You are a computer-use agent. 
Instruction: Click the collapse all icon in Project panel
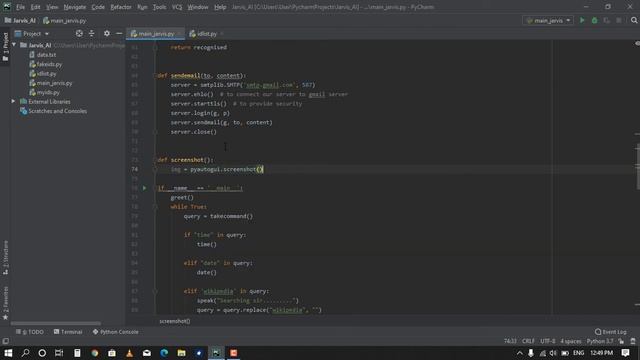click(x=91, y=33)
